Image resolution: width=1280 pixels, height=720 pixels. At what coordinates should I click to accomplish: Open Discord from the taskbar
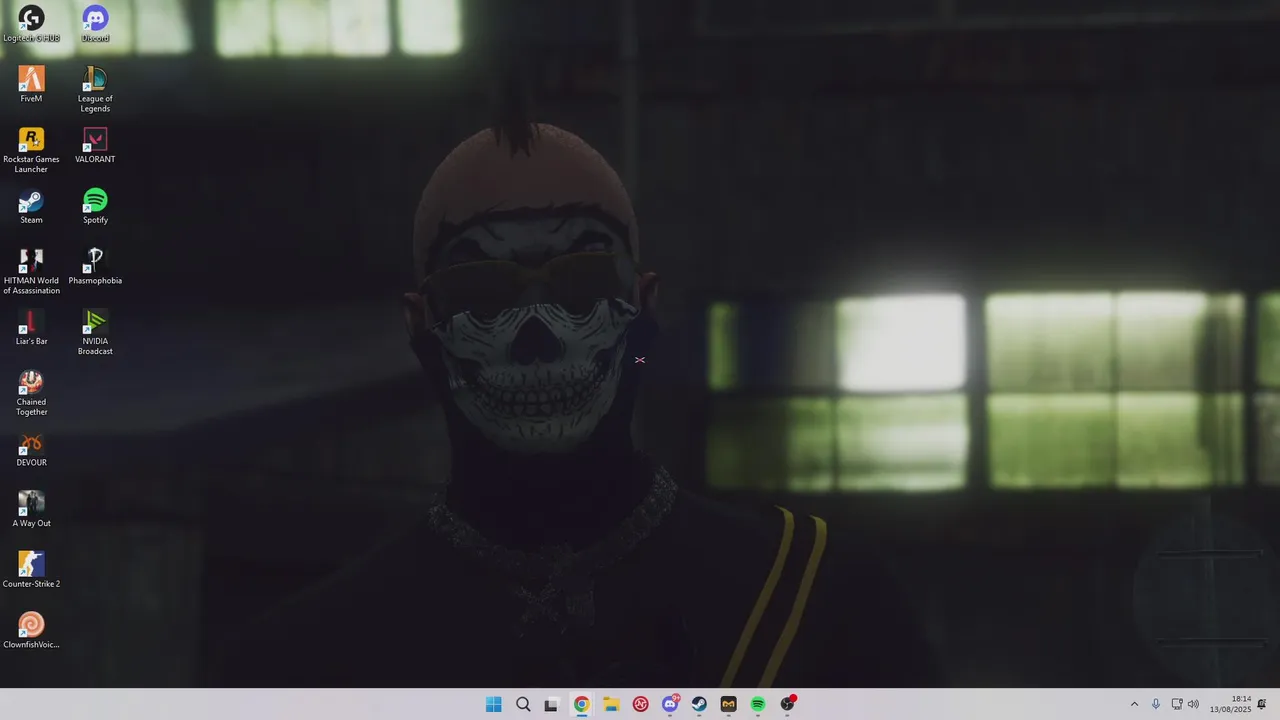pyautogui.click(x=670, y=704)
